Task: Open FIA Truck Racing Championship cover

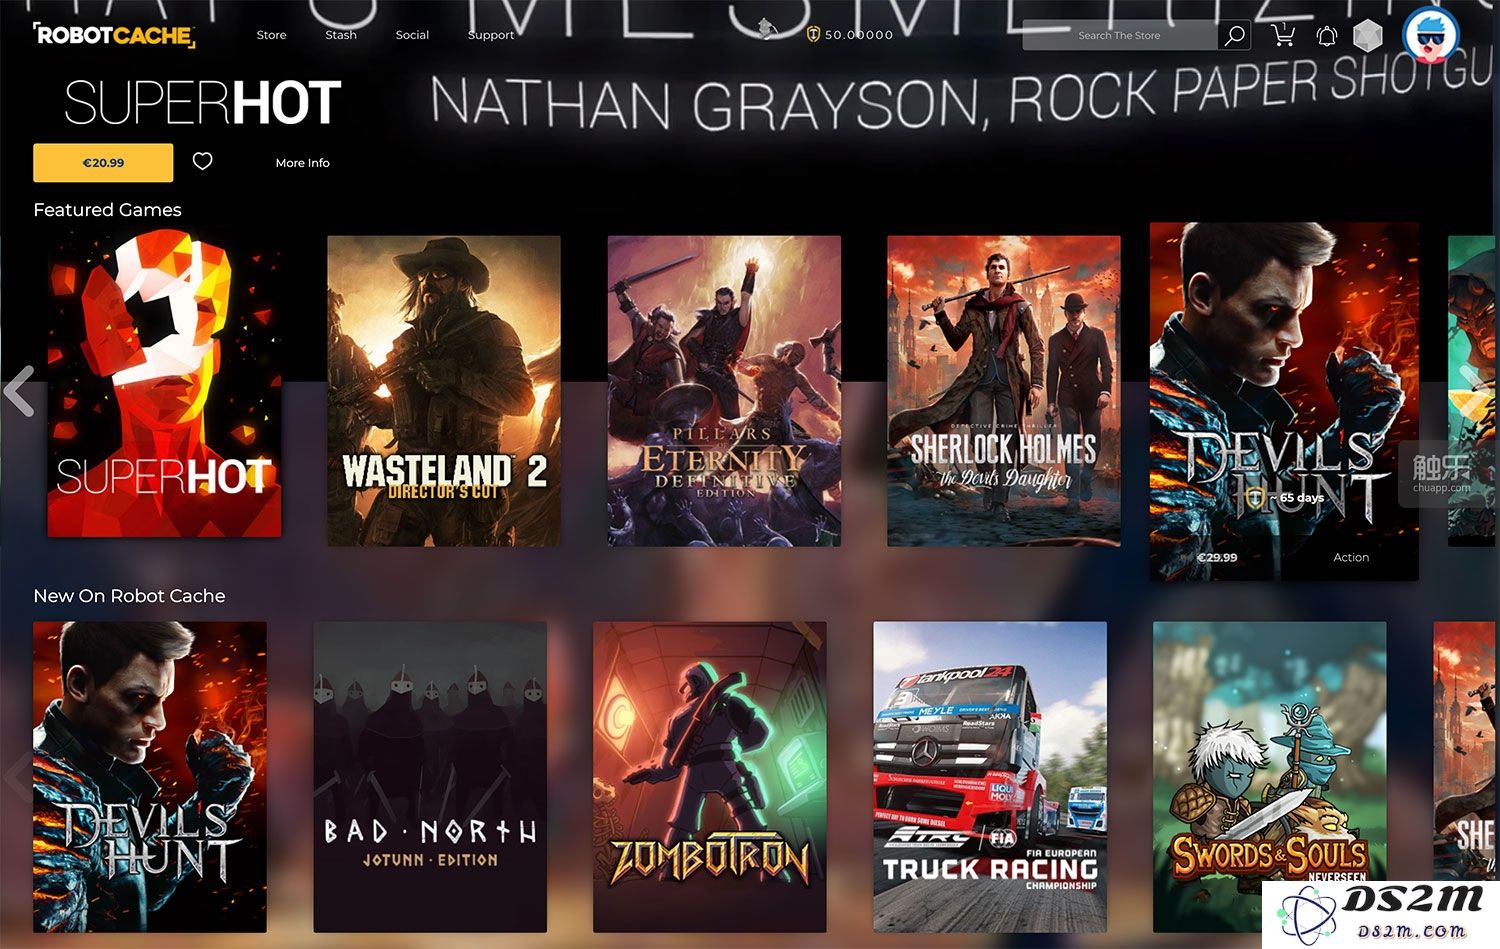Action: (x=990, y=777)
